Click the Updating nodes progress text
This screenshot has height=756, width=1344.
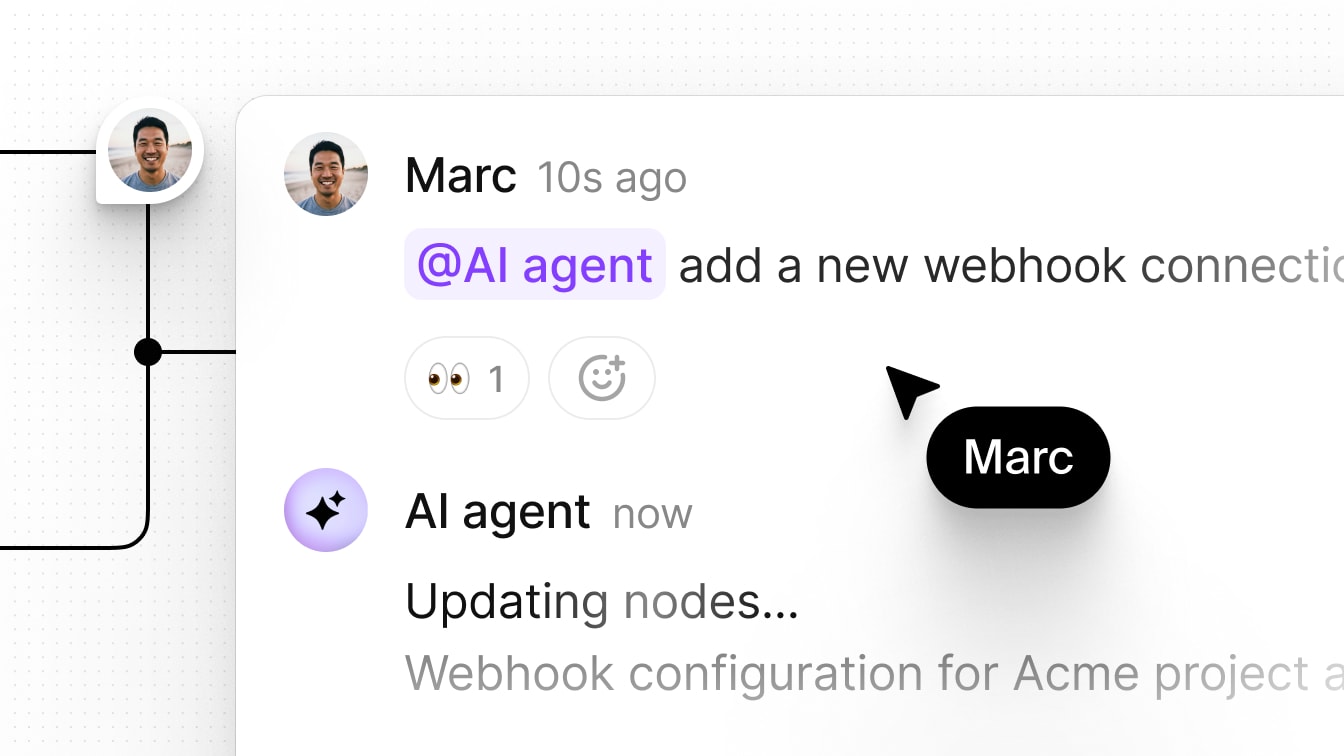600,601
